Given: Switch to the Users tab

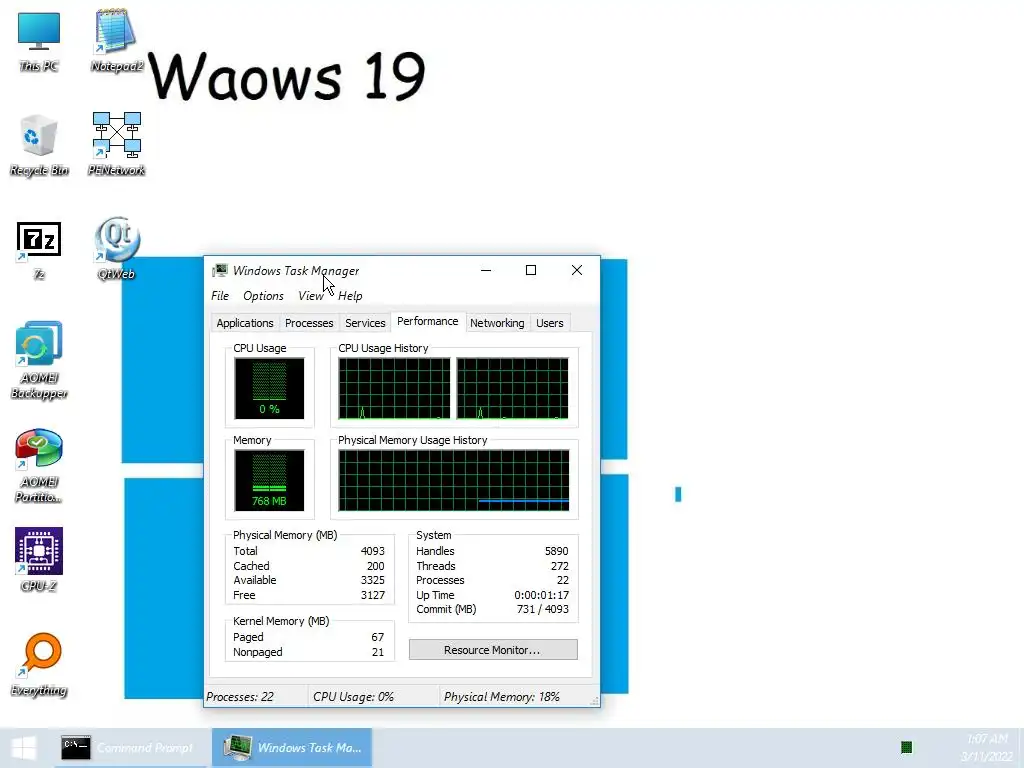Looking at the screenshot, I should tap(550, 323).
